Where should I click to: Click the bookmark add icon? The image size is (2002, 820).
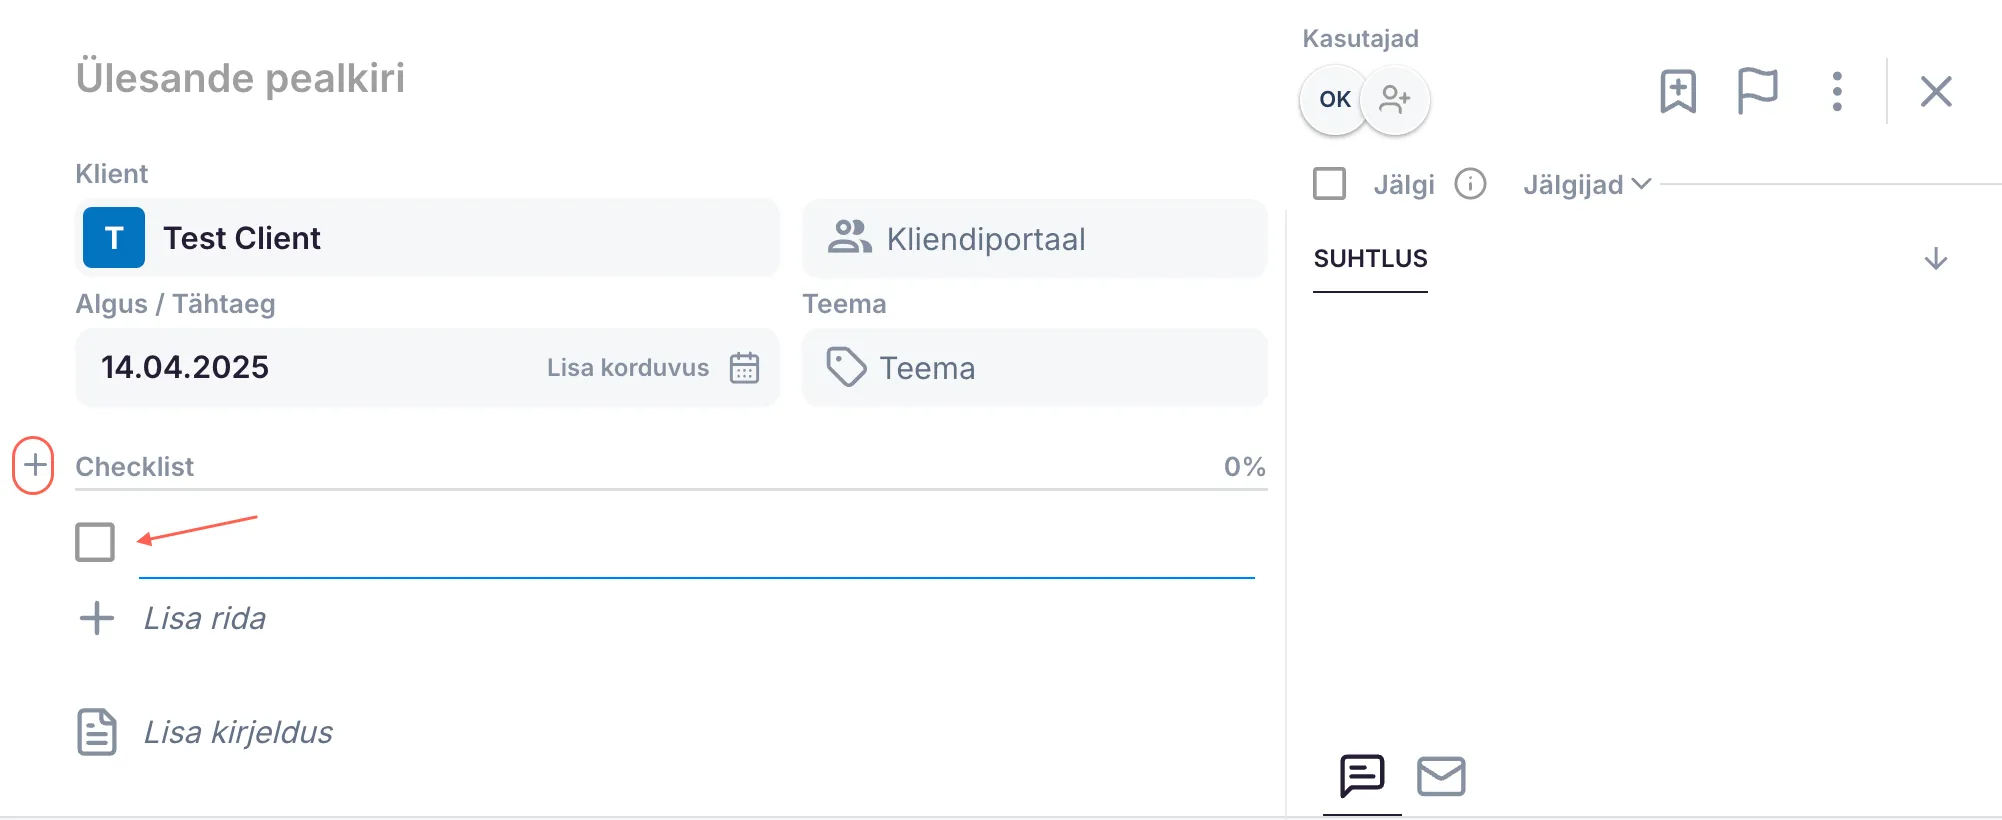[1678, 92]
